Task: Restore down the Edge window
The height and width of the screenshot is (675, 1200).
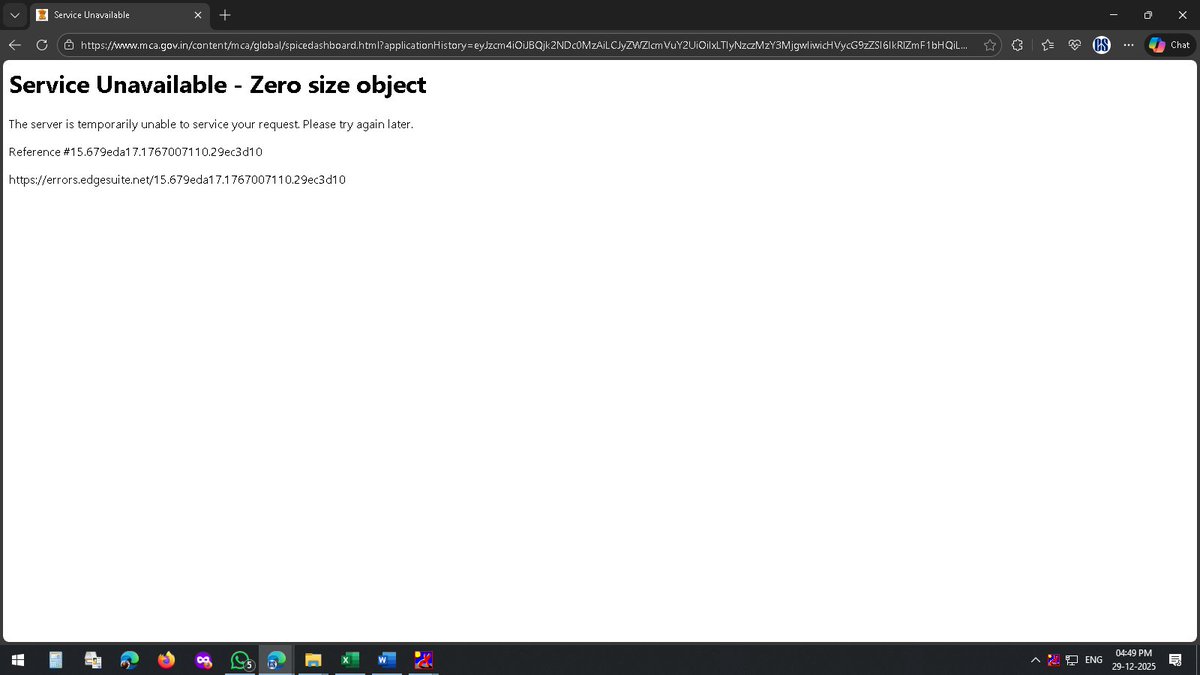Action: (1148, 15)
